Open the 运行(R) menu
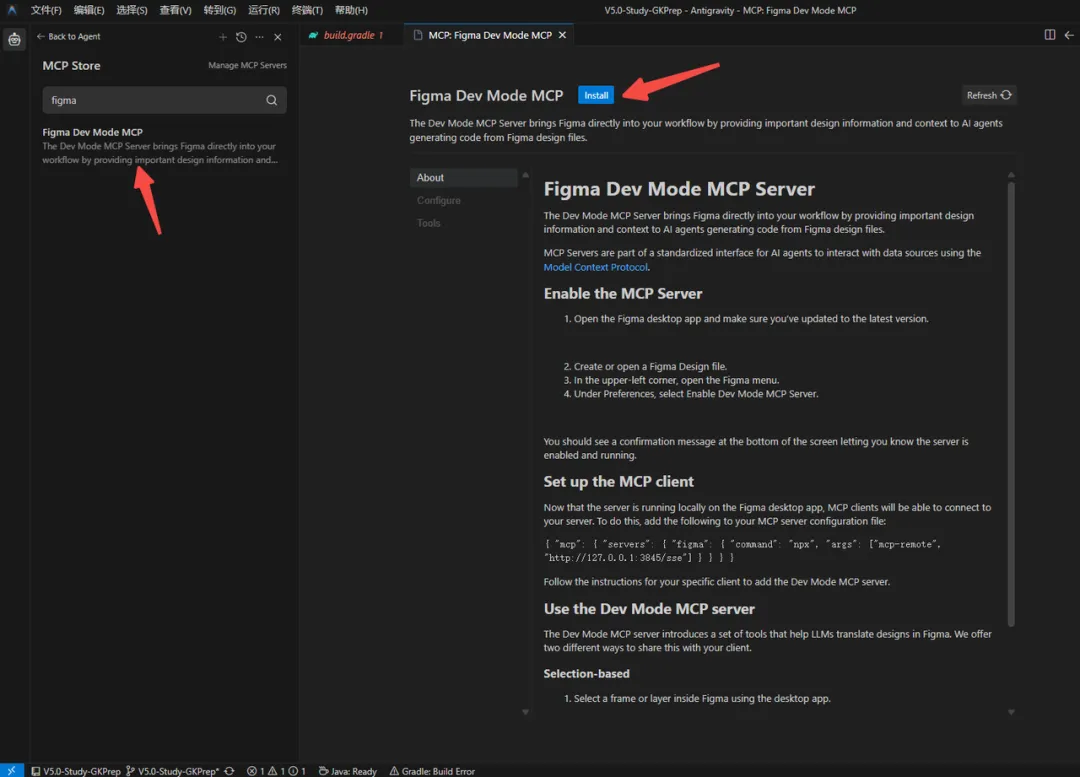The width and height of the screenshot is (1080, 777). tap(264, 10)
